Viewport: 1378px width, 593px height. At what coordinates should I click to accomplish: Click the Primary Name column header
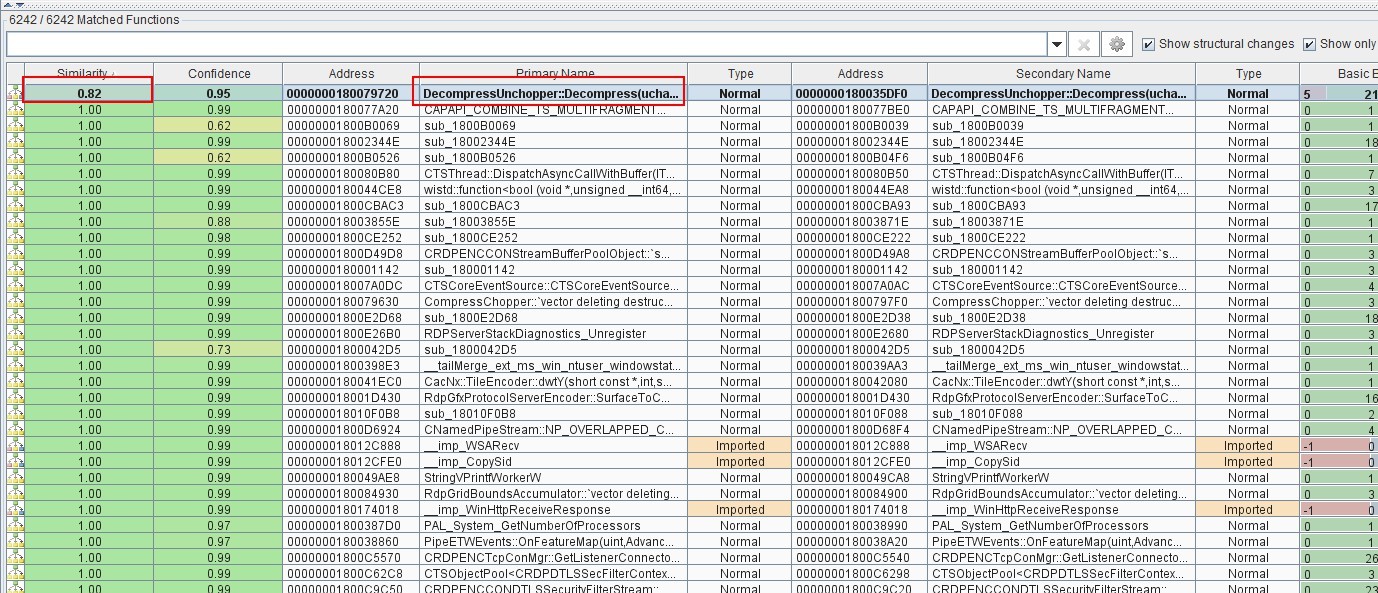pyautogui.click(x=554, y=74)
